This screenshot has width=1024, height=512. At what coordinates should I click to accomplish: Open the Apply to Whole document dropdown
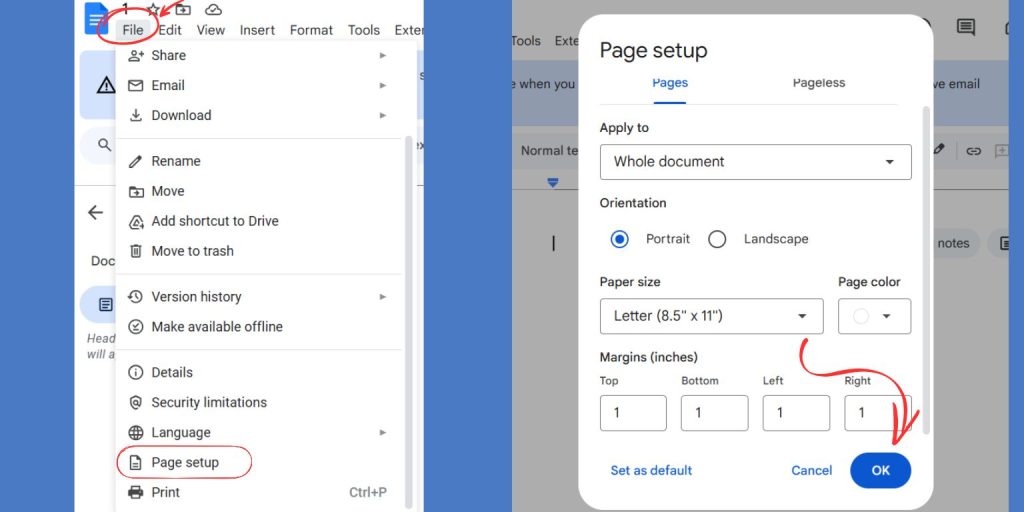[756, 162]
